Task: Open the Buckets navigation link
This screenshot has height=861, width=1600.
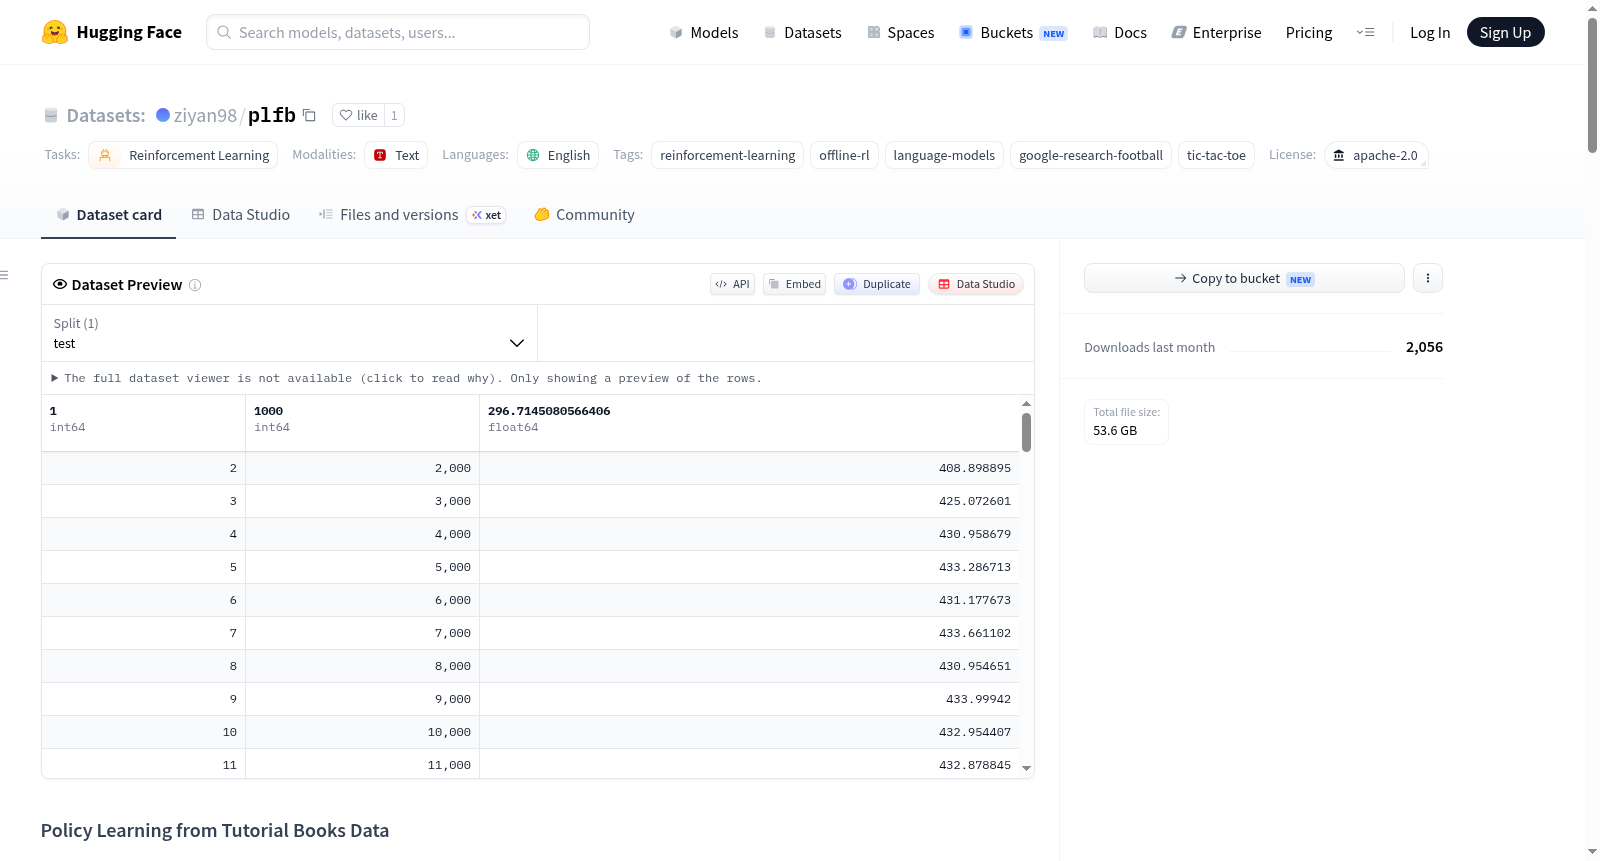Action: point(1012,32)
